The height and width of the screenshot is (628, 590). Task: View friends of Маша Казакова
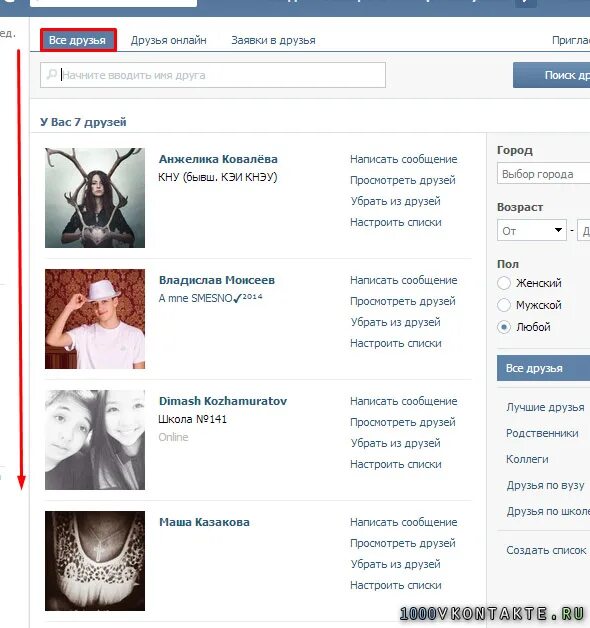(x=403, y=543)
